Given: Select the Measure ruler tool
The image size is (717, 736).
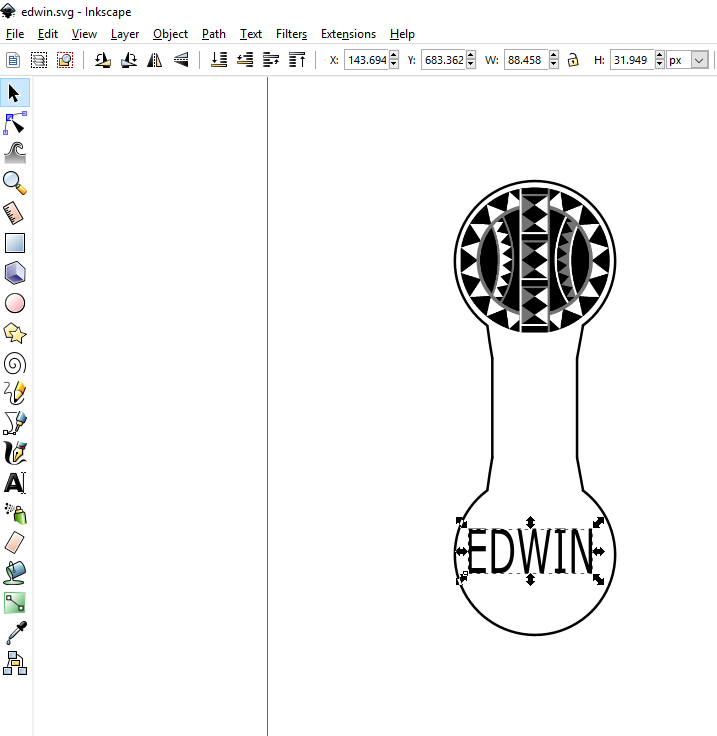Looking at the screenshot, I should pos(15,213).
